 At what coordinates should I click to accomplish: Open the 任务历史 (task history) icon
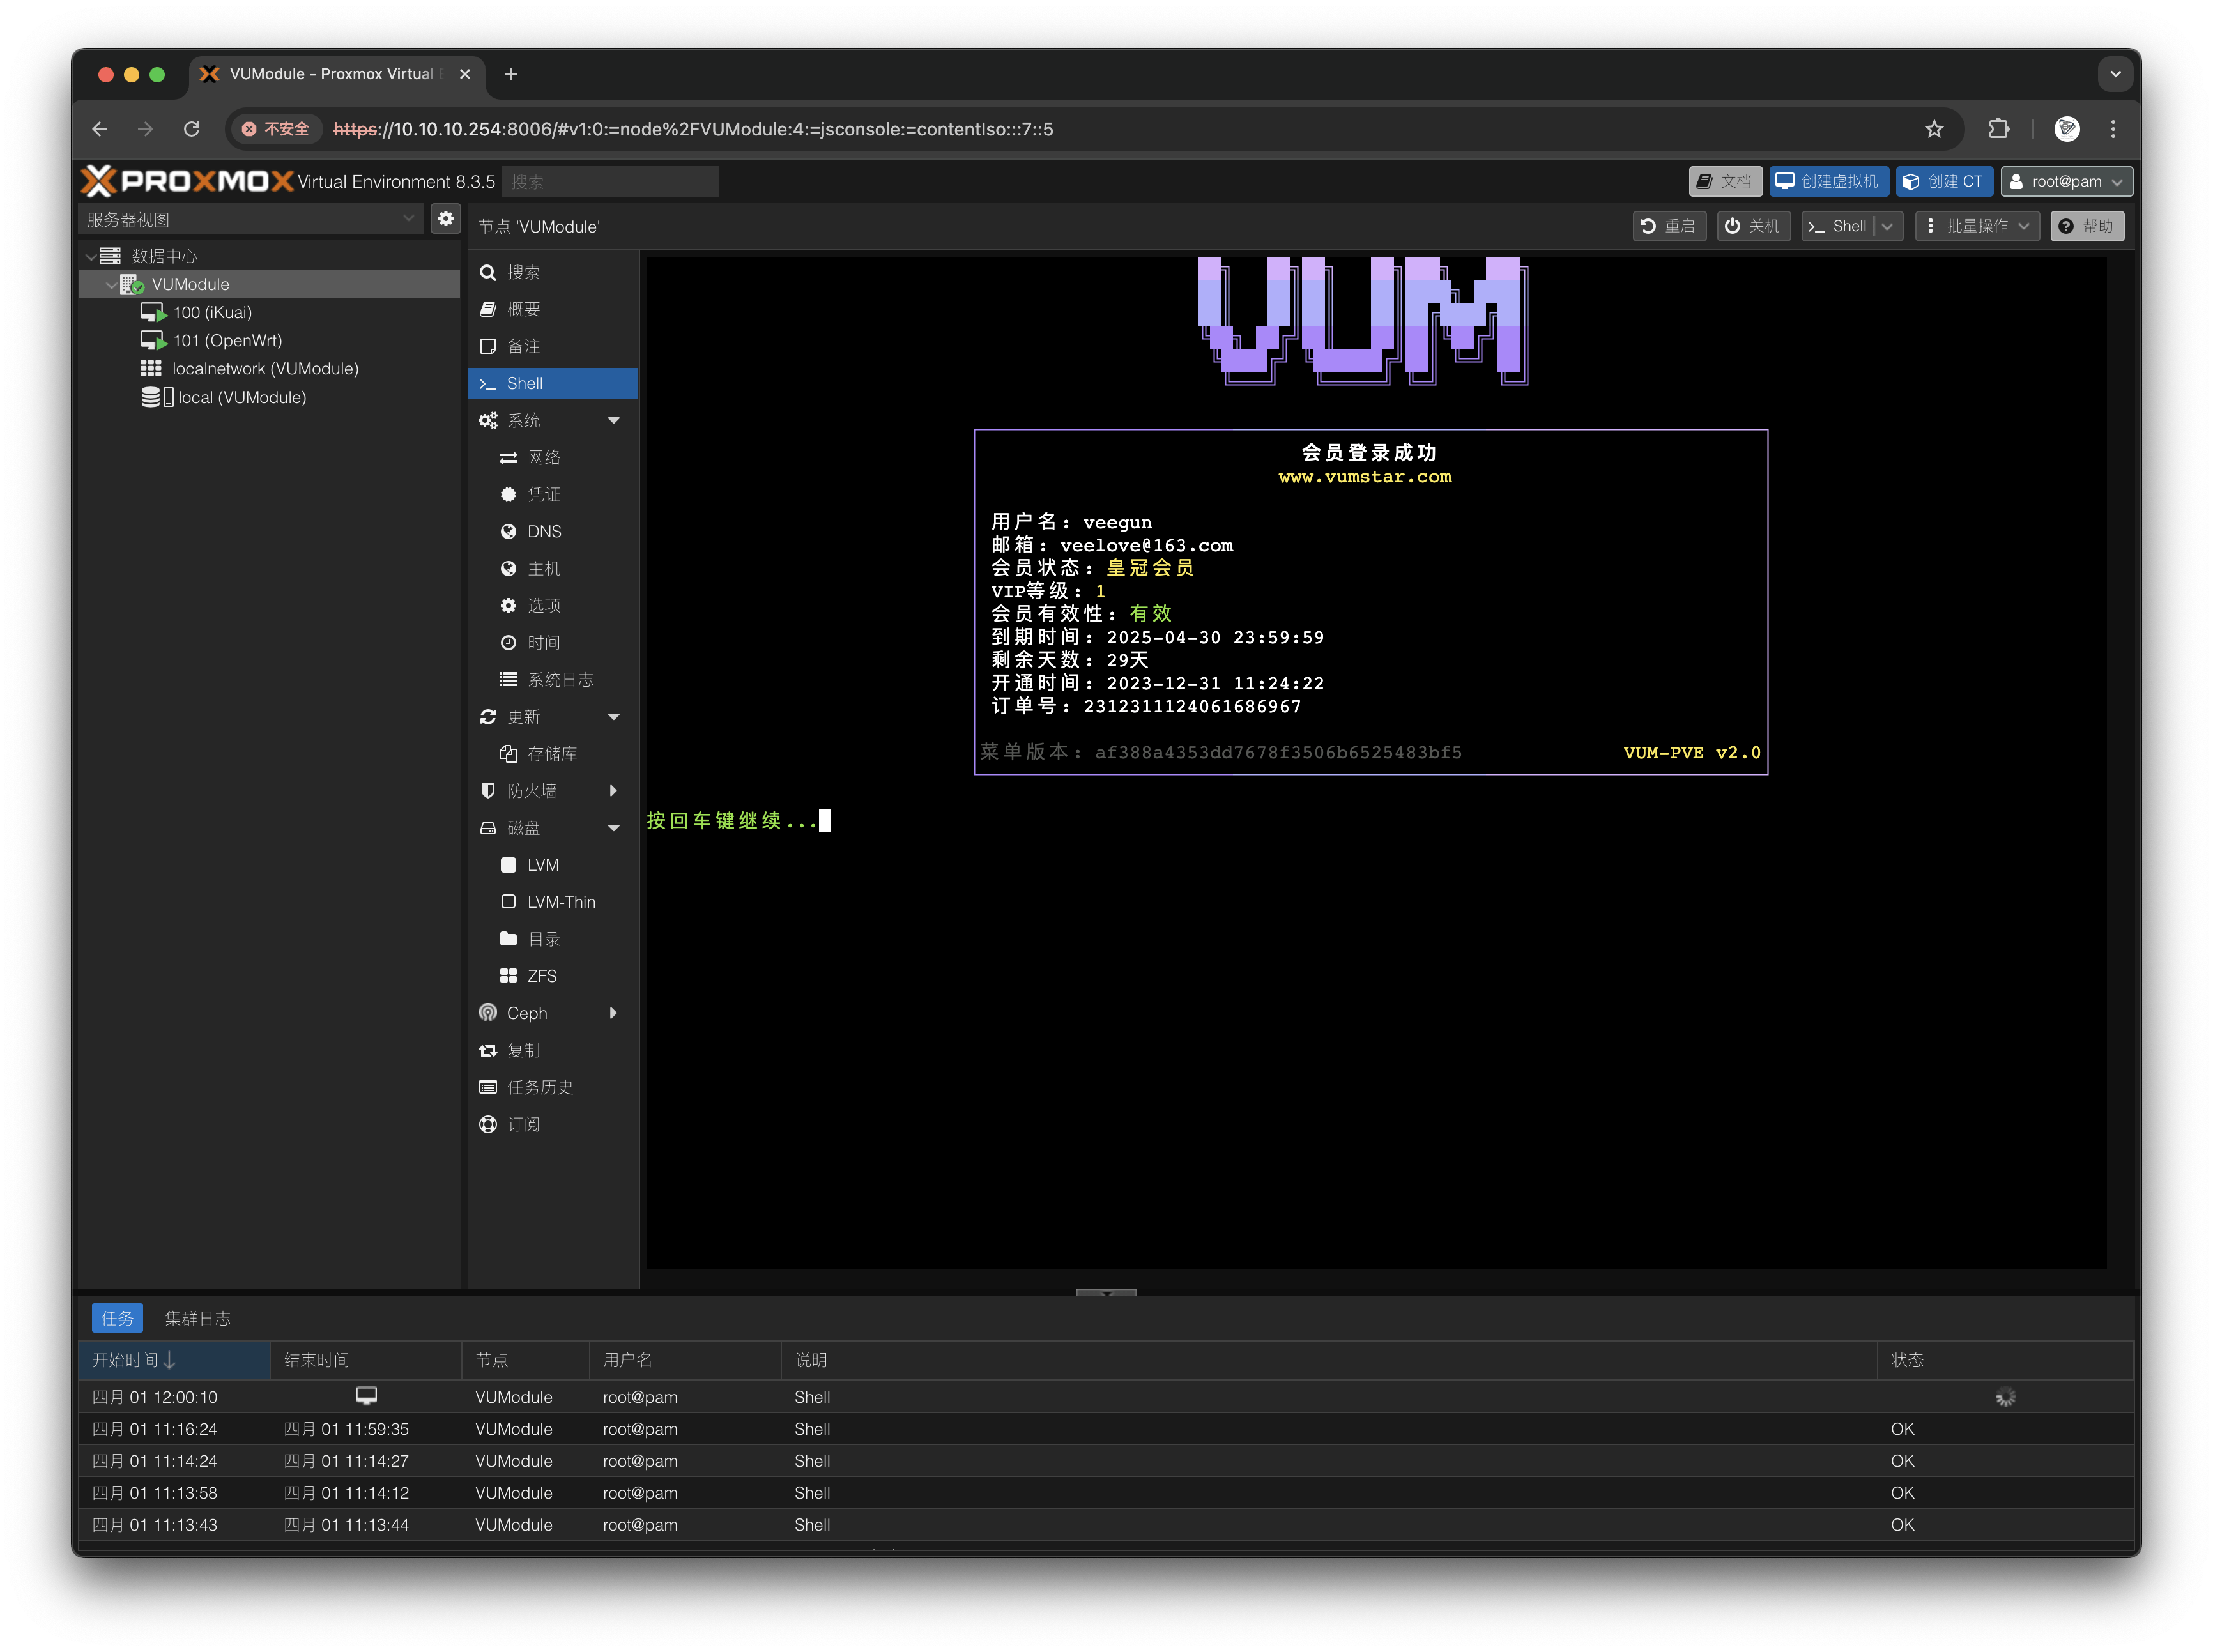pos(488,1087)
